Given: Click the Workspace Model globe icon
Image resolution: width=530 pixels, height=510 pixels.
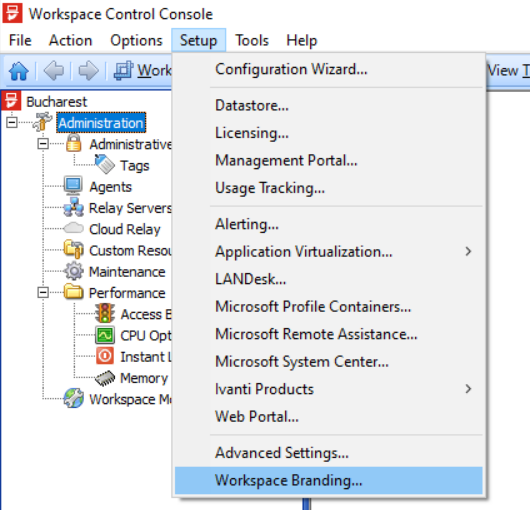Looking at the screenshot, I should (73, 398).
